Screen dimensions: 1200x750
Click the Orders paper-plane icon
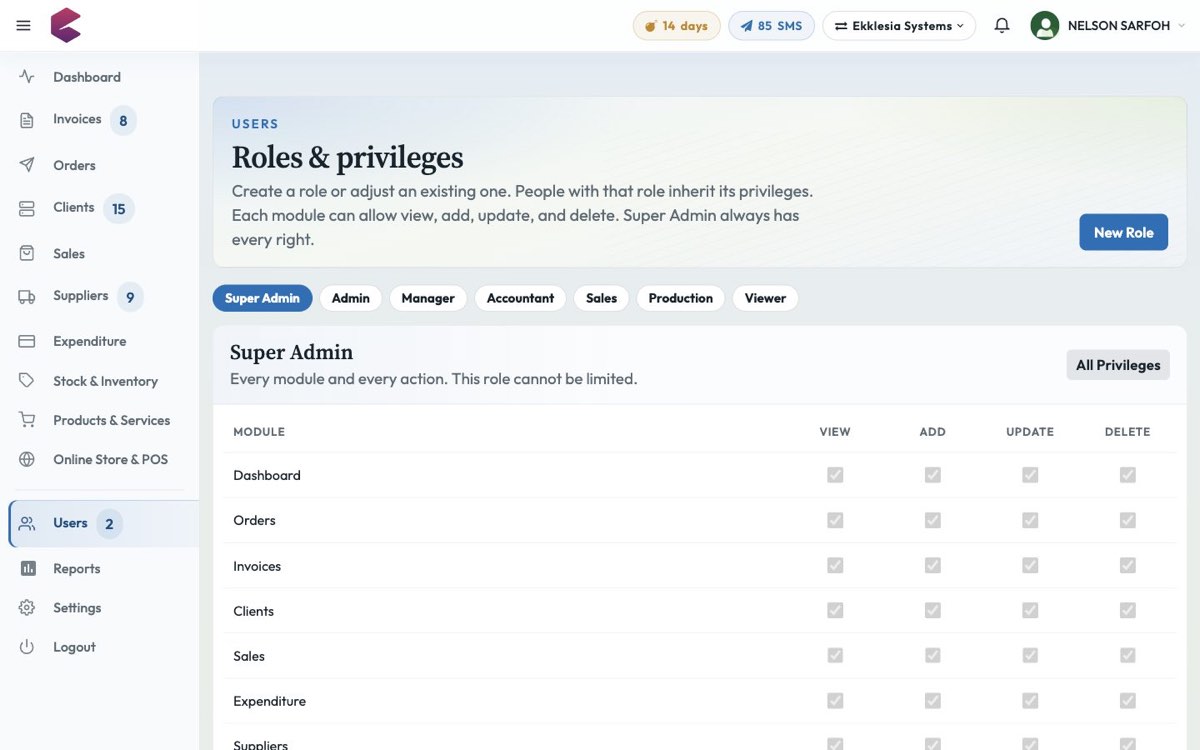pos(27,165)
